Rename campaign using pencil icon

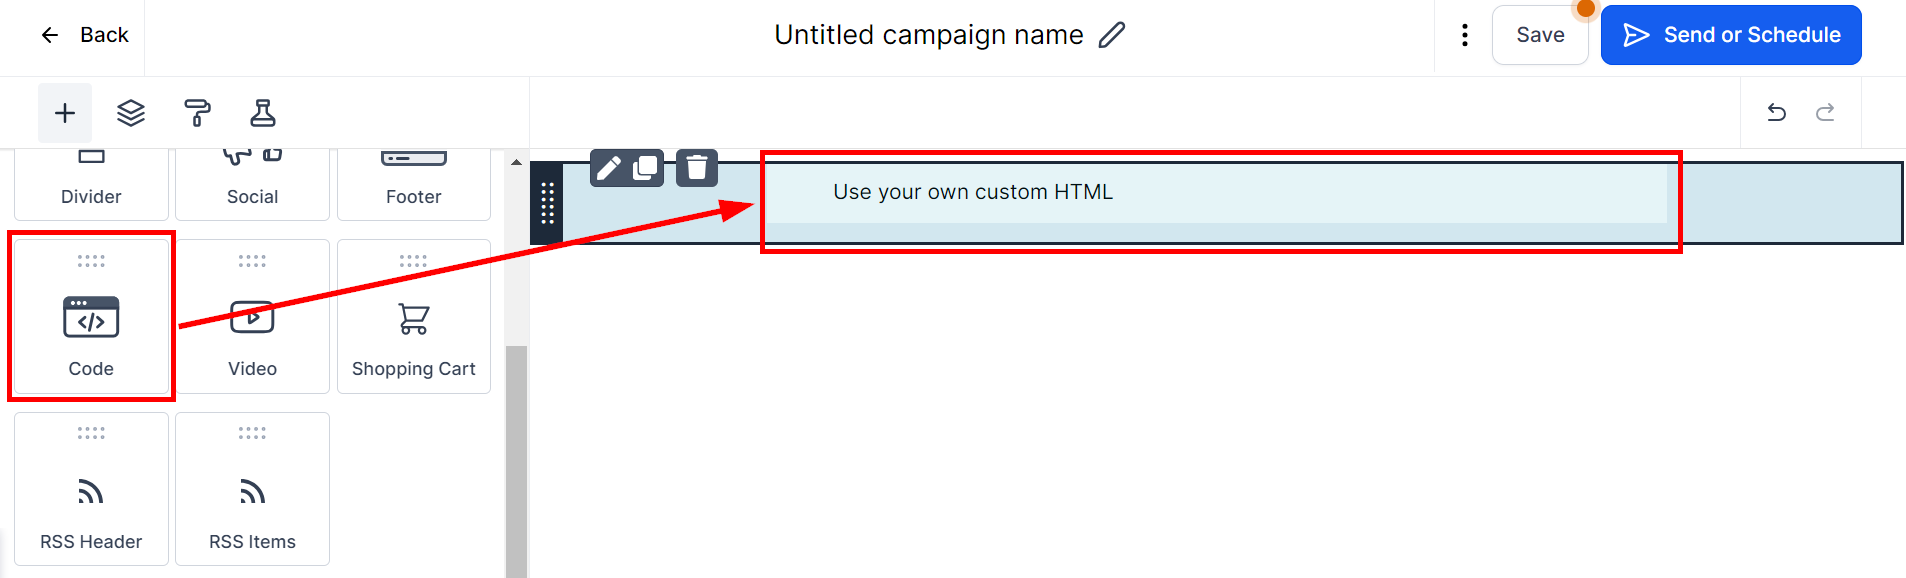(1112, 35)
